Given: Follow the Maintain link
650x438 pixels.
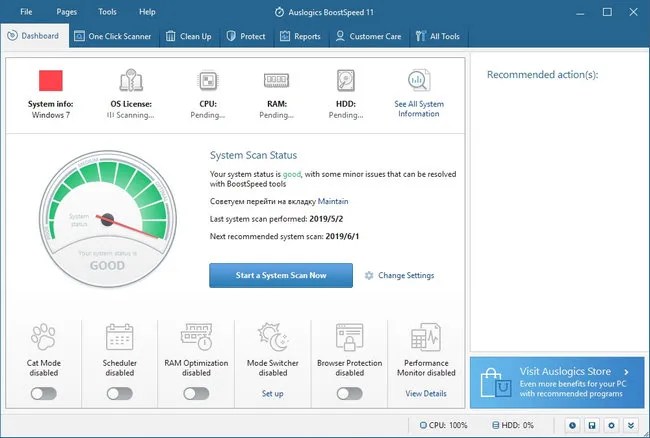Looking at the screenshot, I should [x=333, y=201].
